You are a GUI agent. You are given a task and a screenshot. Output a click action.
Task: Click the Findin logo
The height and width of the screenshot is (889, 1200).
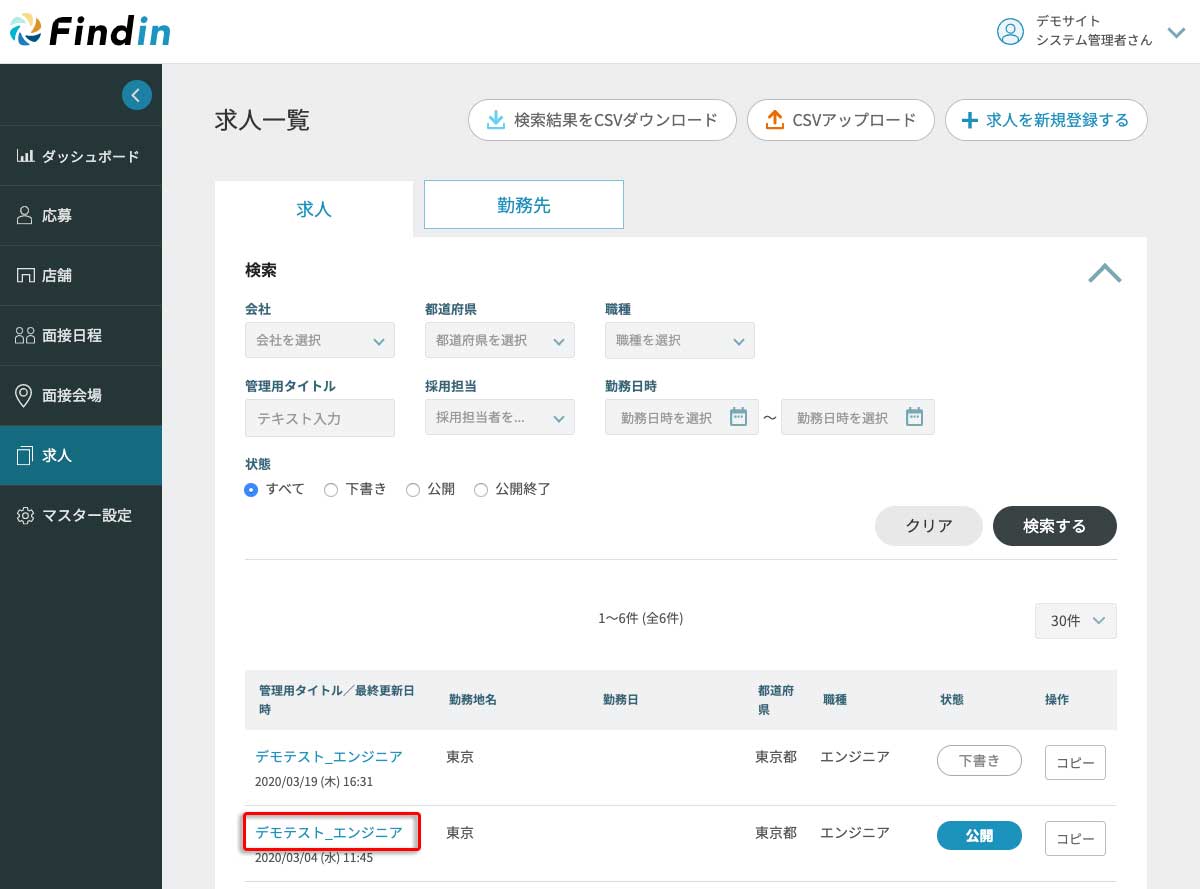(91, 31)
